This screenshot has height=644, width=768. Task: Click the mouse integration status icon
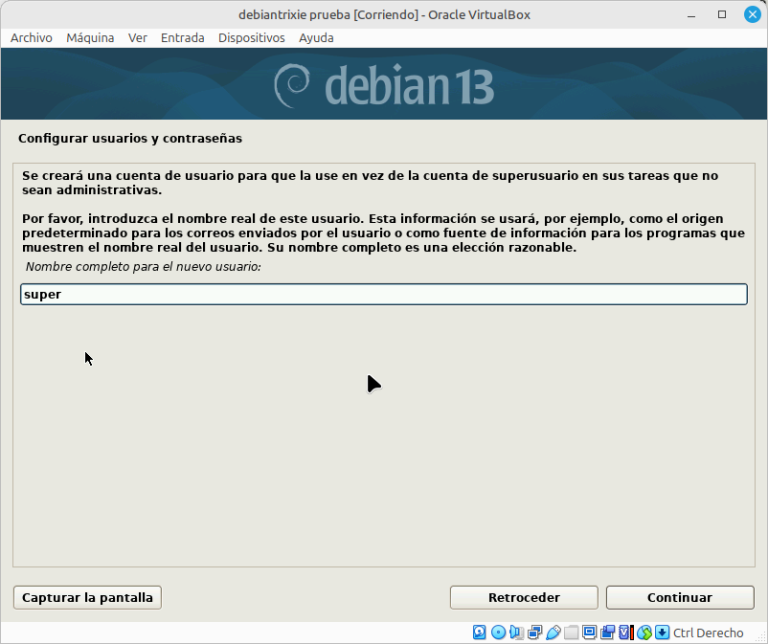pos(644,632)
